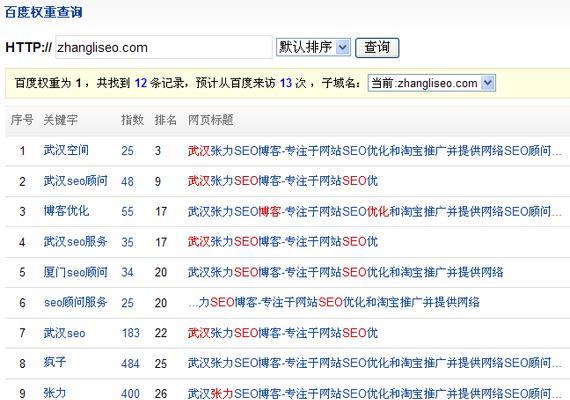This screenshot has width=570, height=400.
Task: Open keyword link 博客优化
Action: coord(66,211)
